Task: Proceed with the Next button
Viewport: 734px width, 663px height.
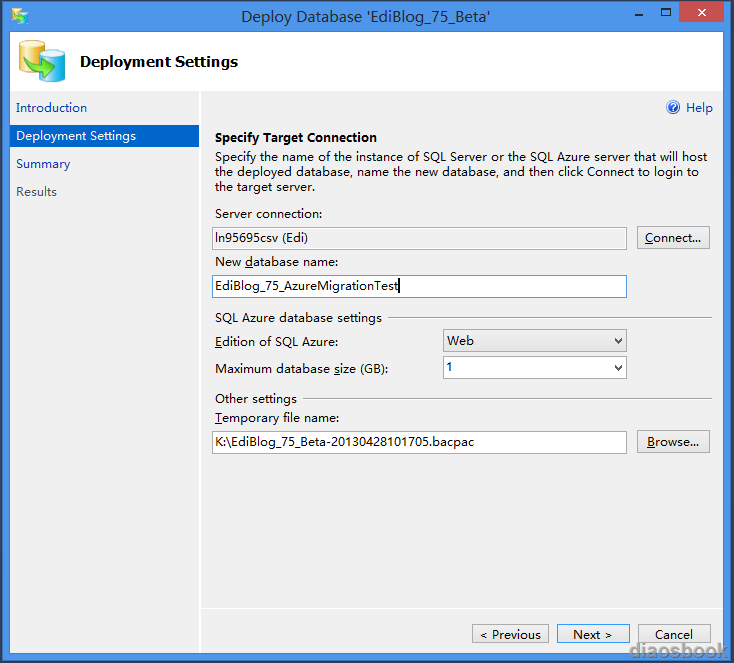Action: (593, 634)
